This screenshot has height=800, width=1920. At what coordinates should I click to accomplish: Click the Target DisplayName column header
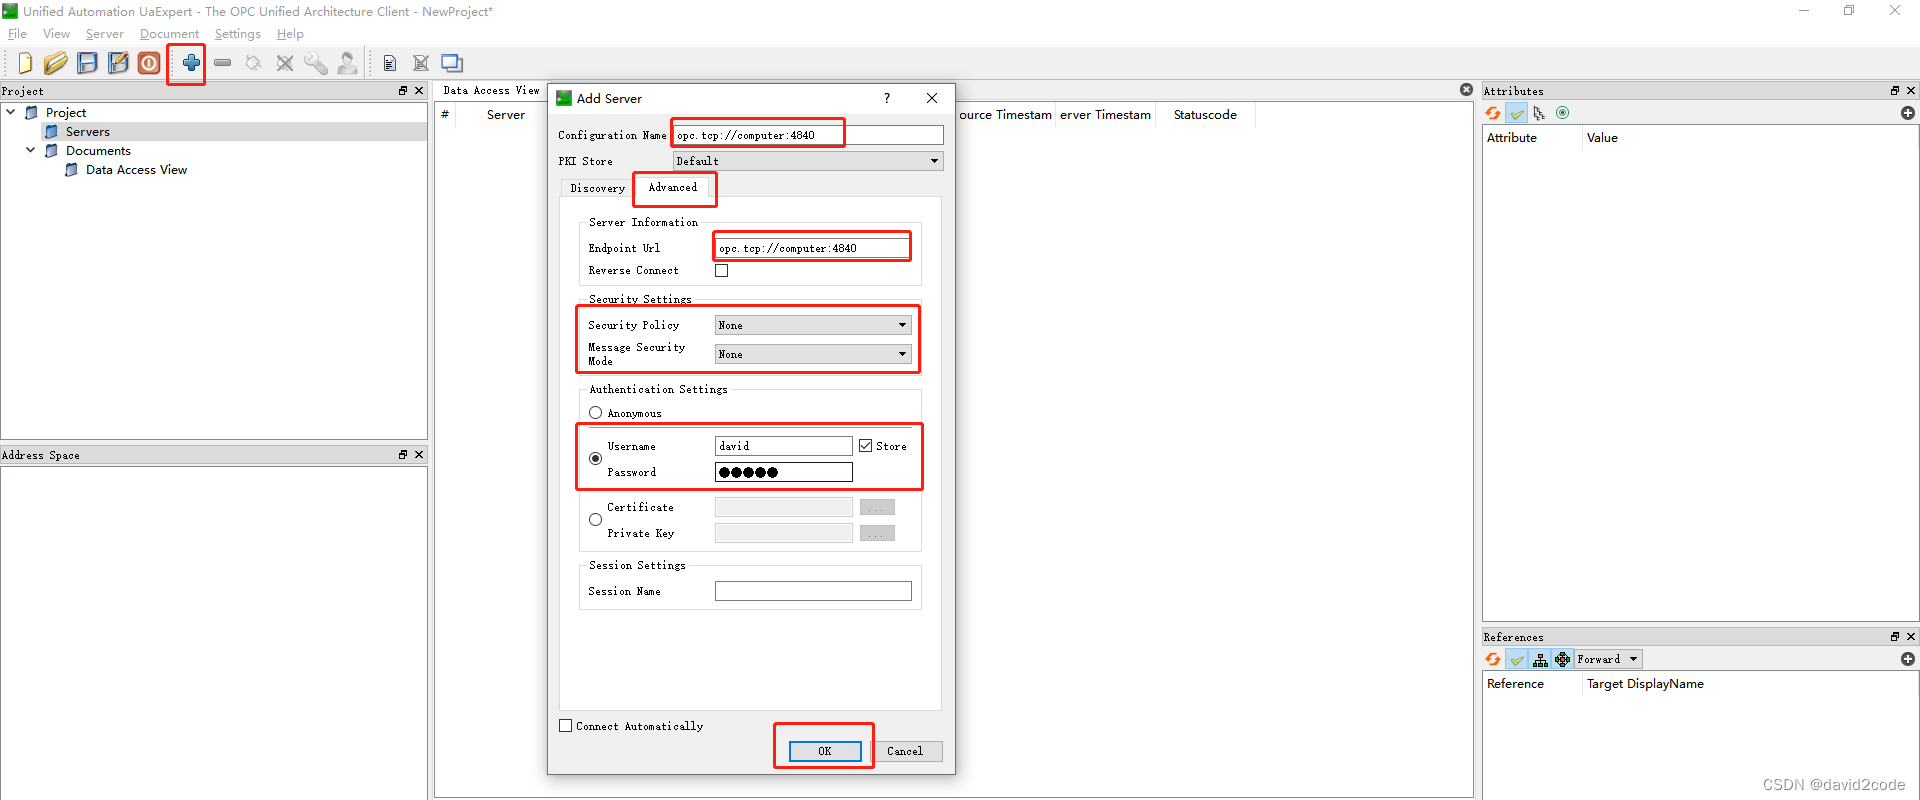(1645, 684)
